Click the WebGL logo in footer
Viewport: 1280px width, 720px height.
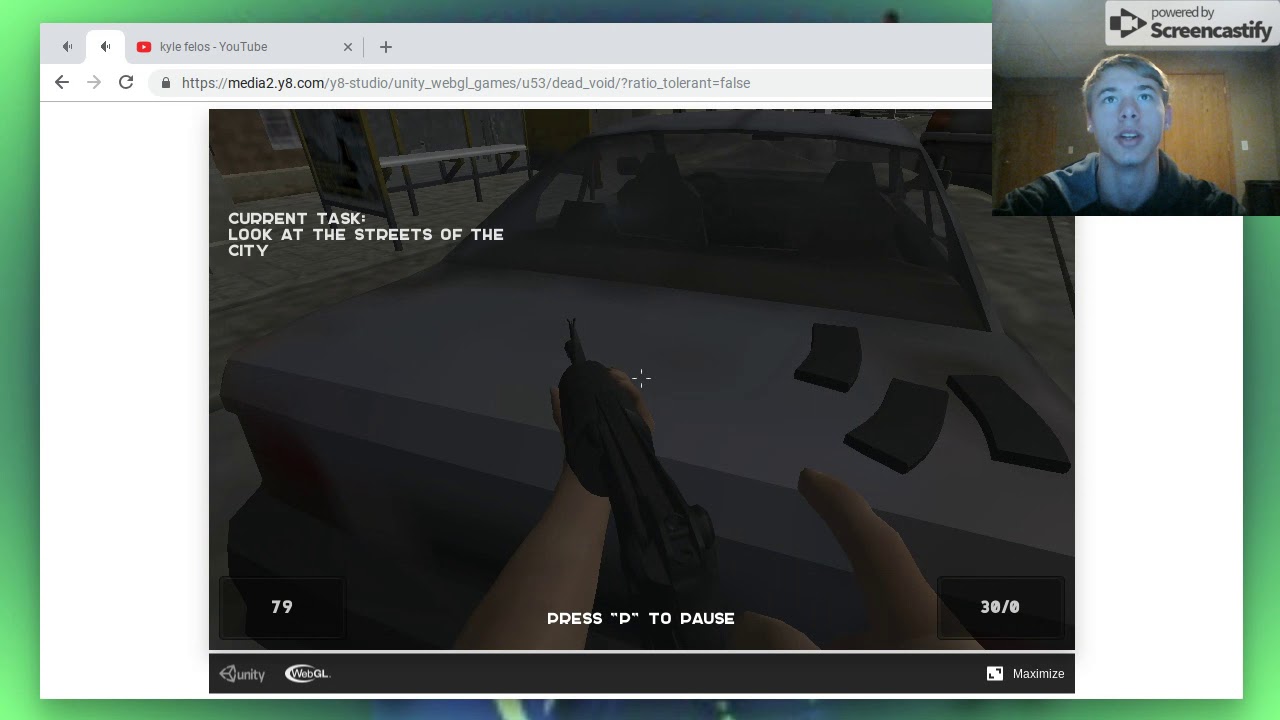click(307, 674)
